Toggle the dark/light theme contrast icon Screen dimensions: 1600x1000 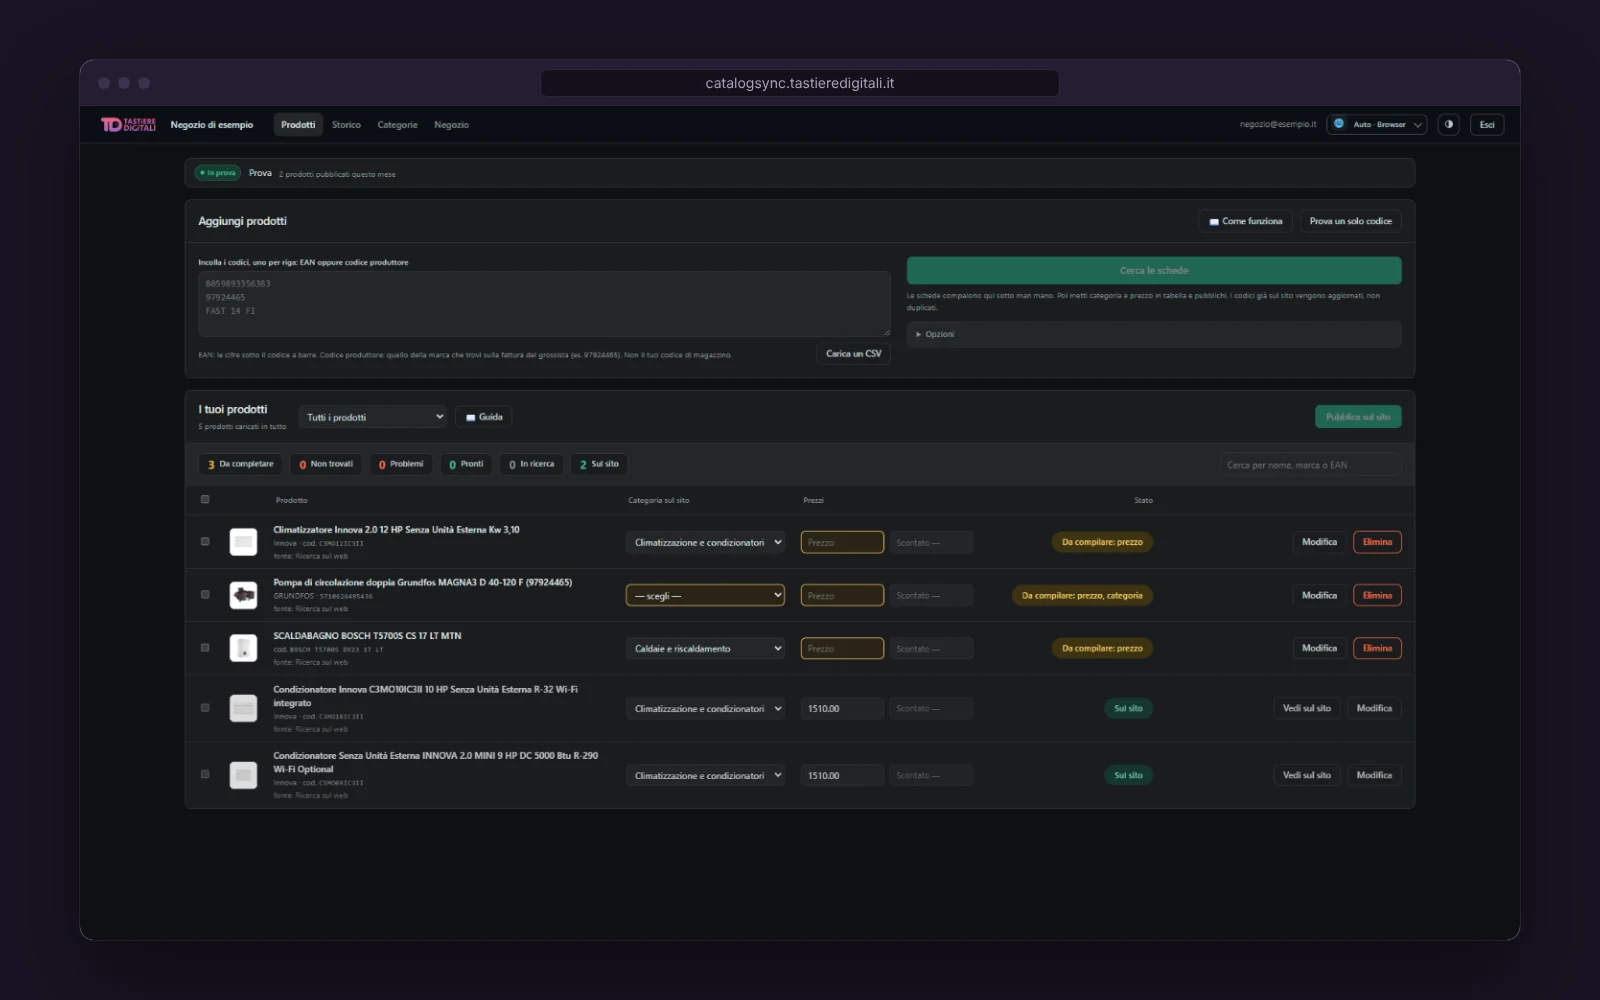1448,125
